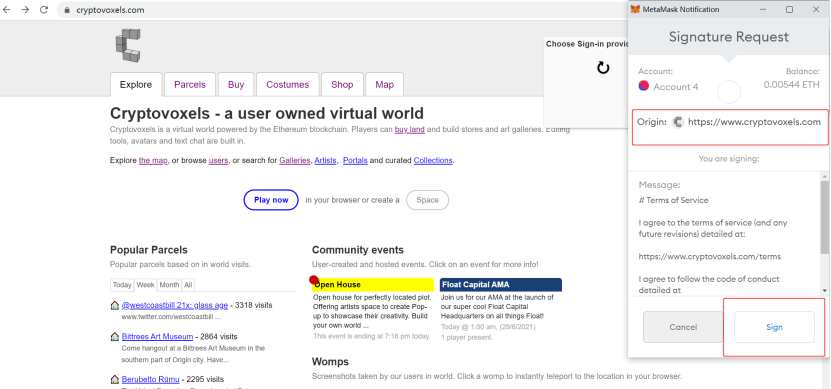Click the Signature Request title
Screen dimensions: 831x389
pyautogui.click(x=729, y=37)
